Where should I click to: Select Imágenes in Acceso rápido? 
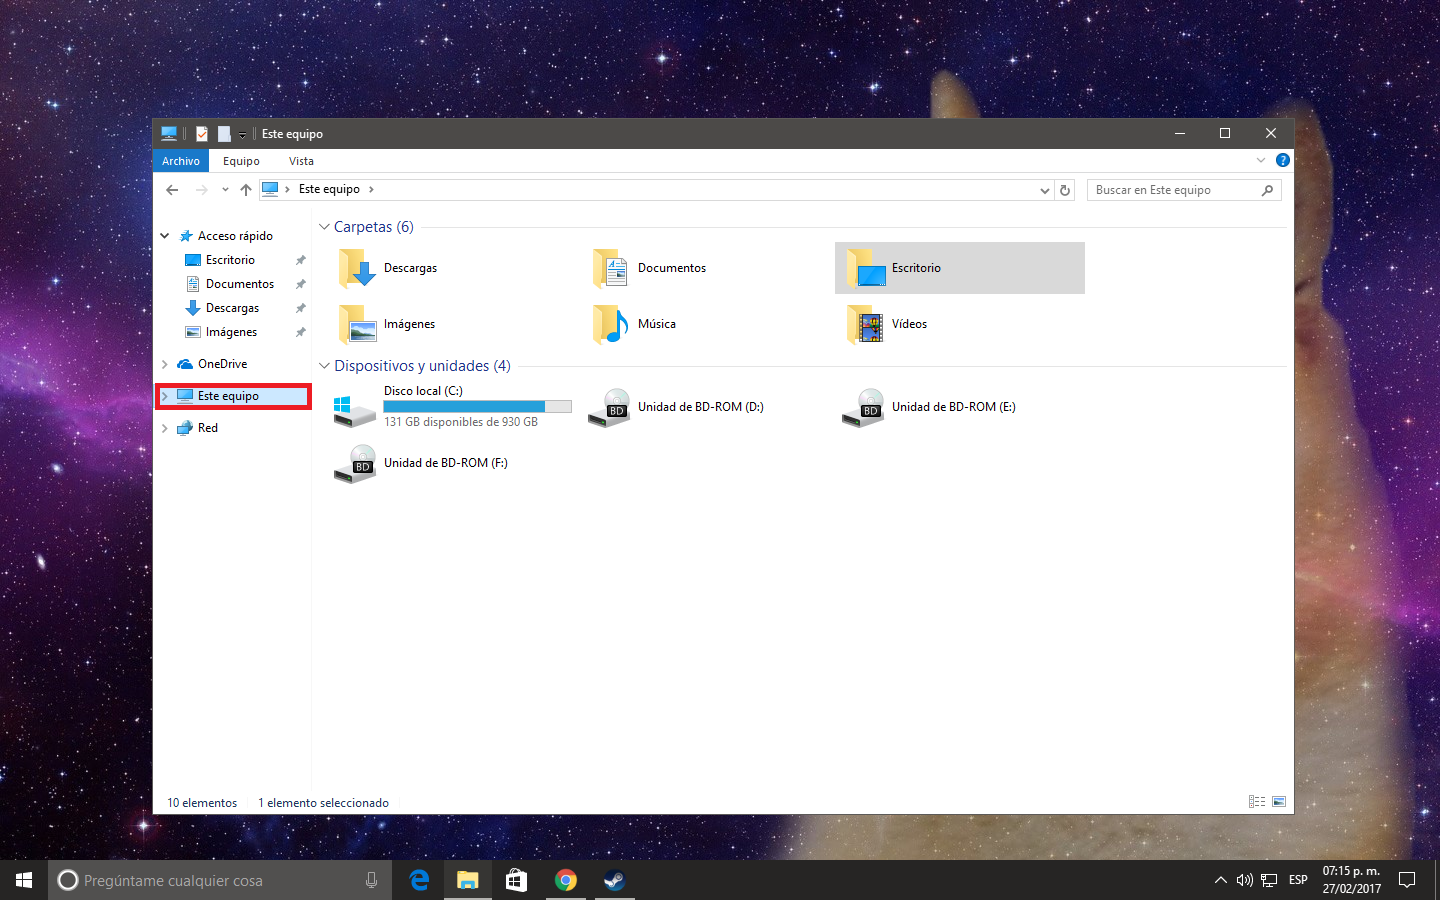[231, 332]
